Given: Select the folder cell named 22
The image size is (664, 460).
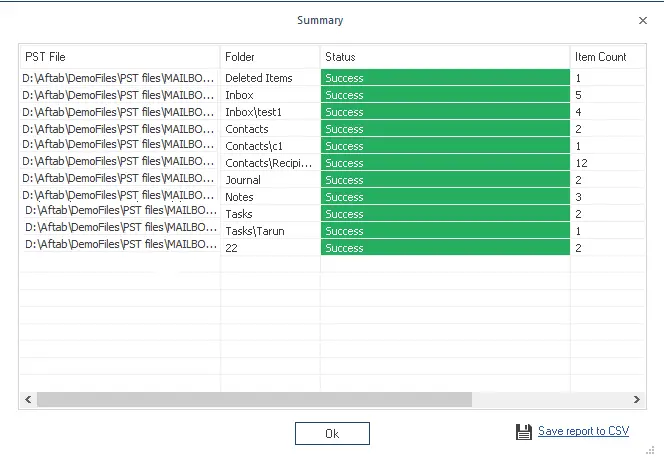Looking at the screenshot, I should click(270, 248).
